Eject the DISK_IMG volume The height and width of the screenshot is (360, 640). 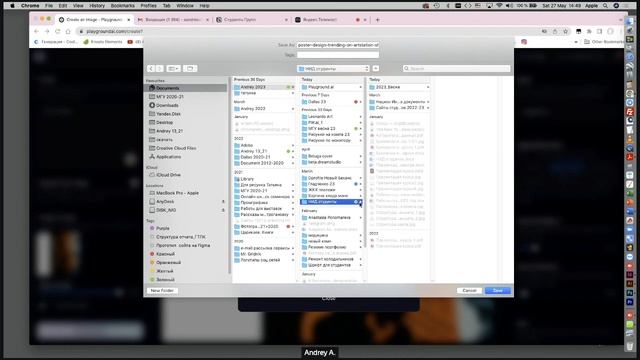pos(223,210)
